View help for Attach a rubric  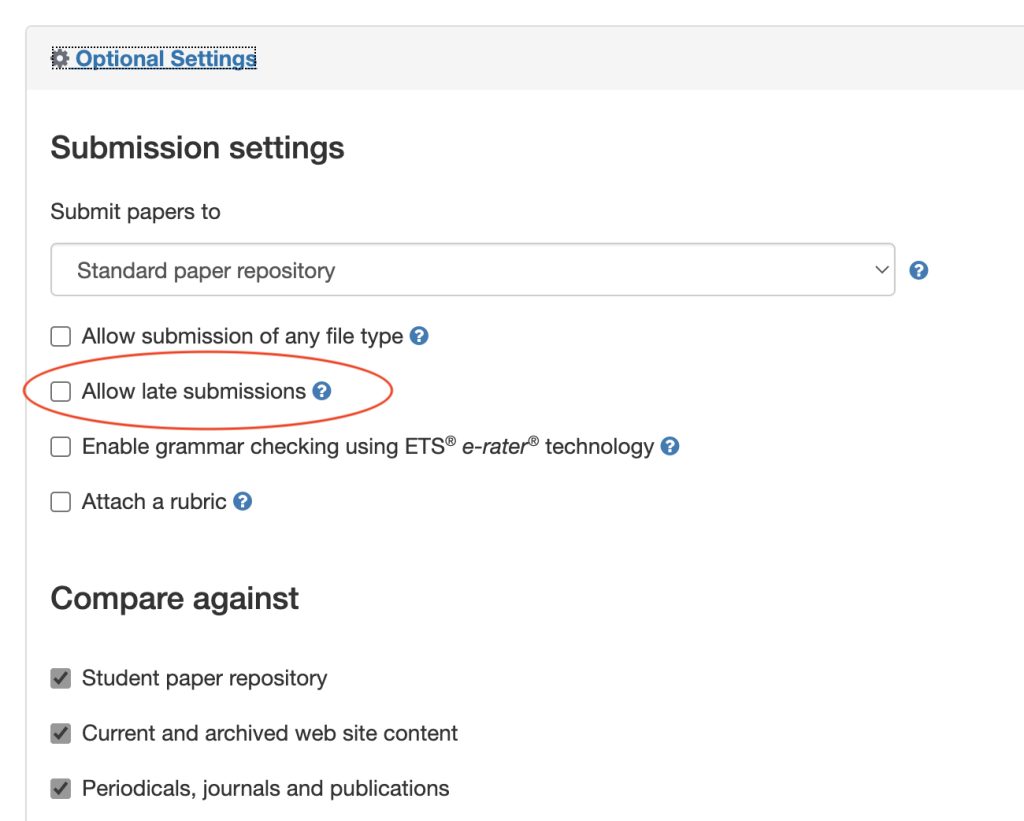tap(243, 501)
